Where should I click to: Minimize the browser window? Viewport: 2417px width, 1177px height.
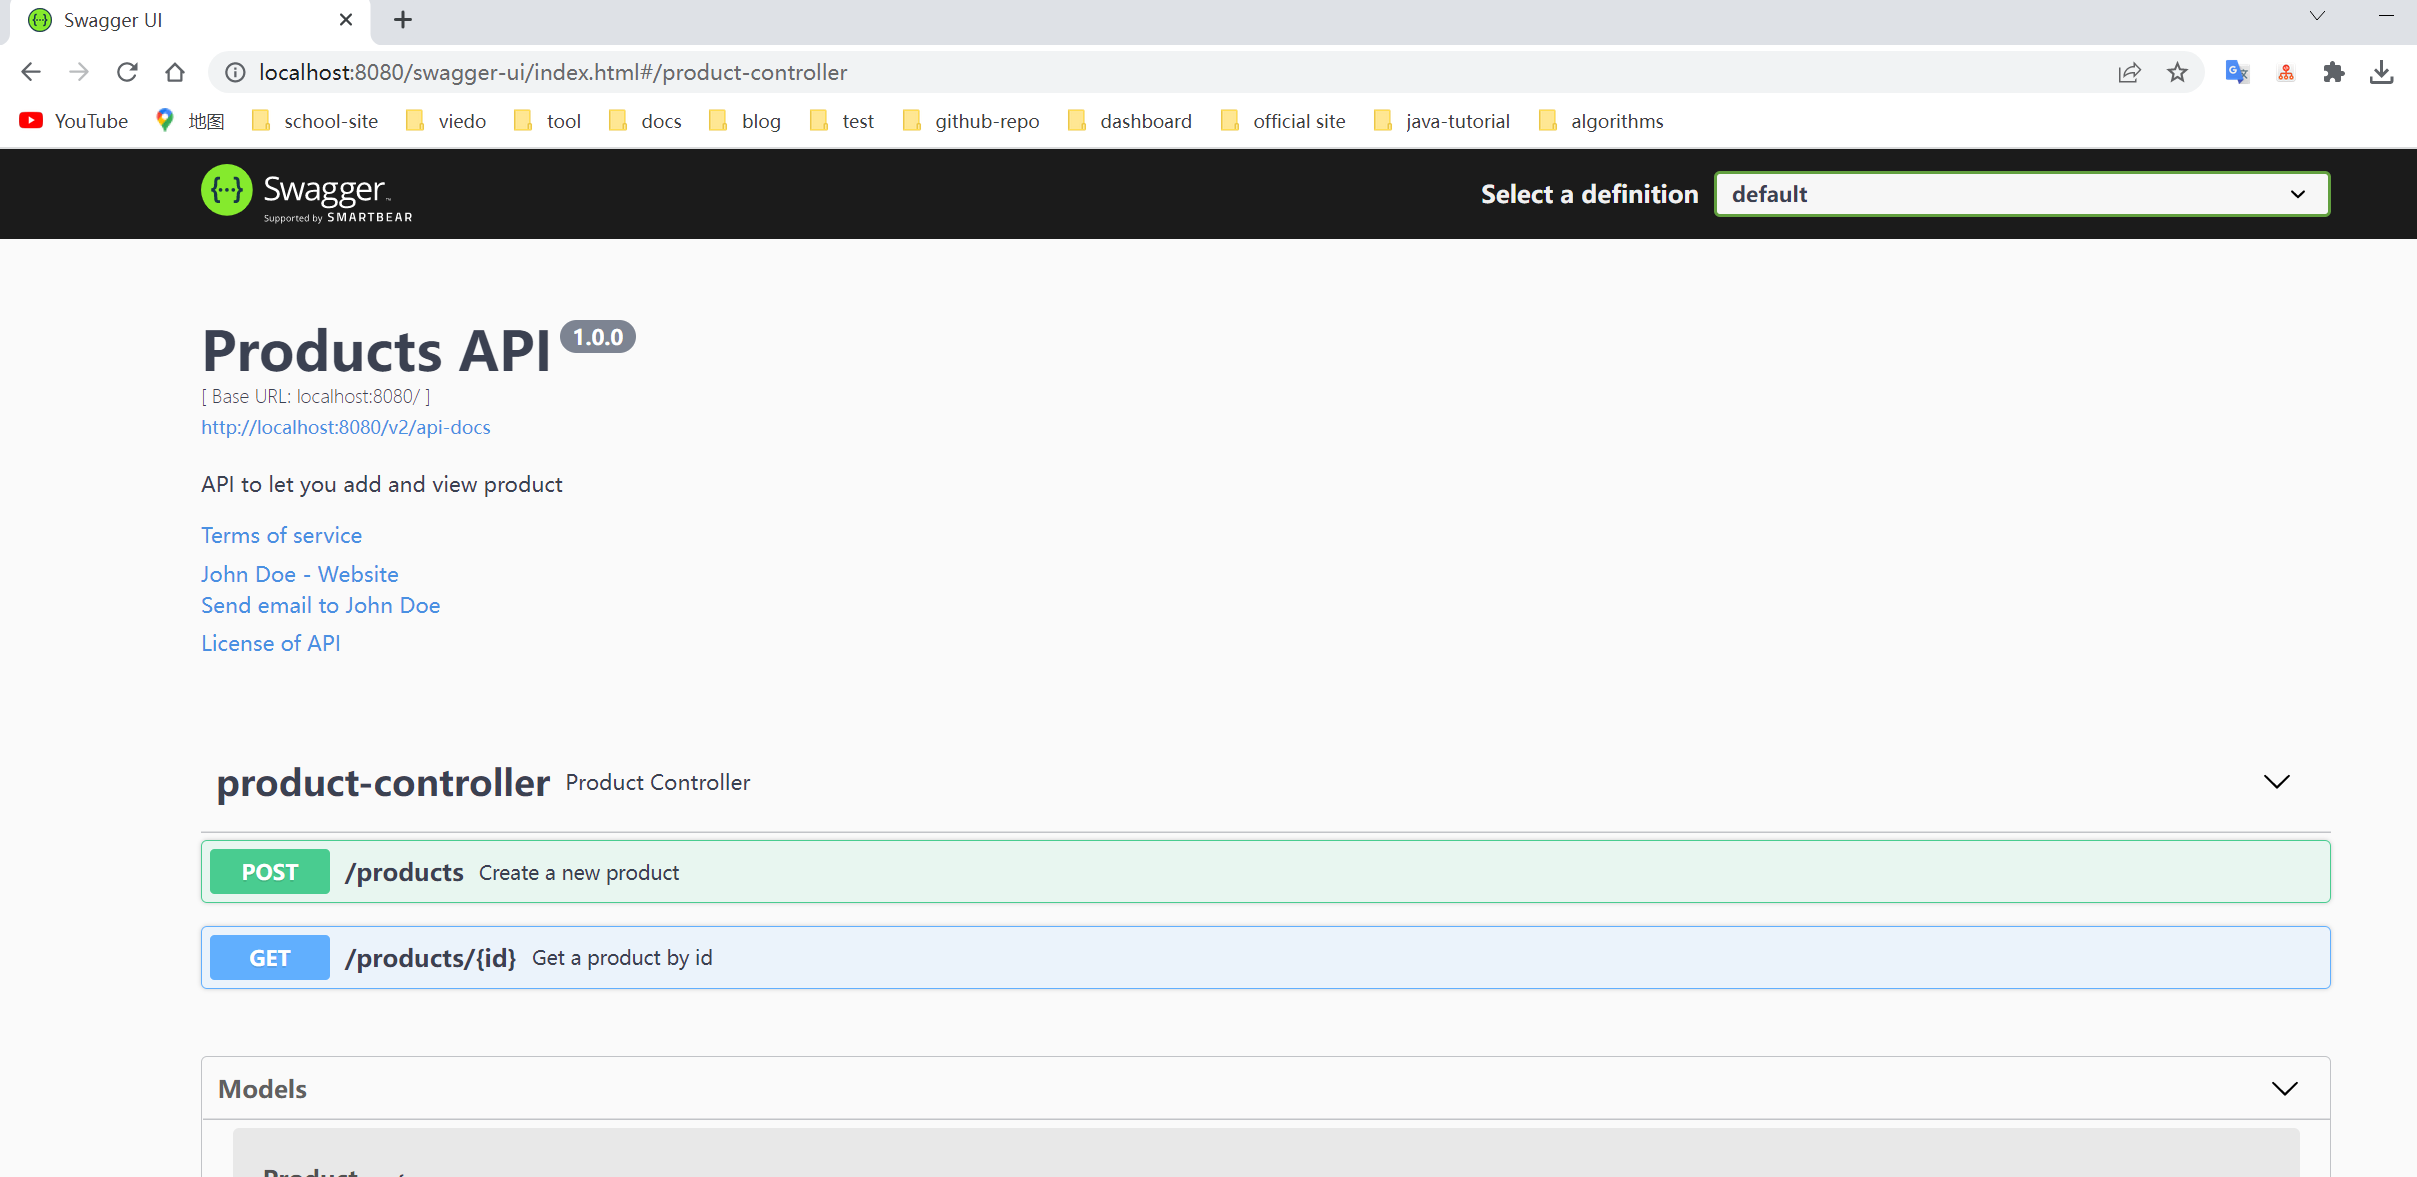coord(2386,16)
